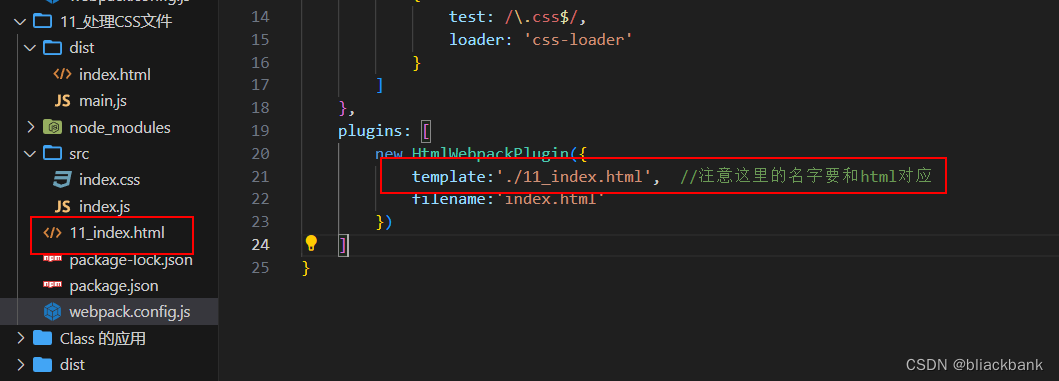This screenshot has width=1059, height=381.
Task: Click the node_modules folder icon
Action: [52, 127]
